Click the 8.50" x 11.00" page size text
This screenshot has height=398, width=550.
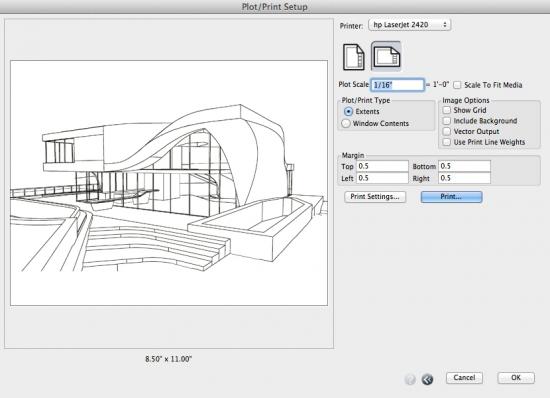(169, 359)
